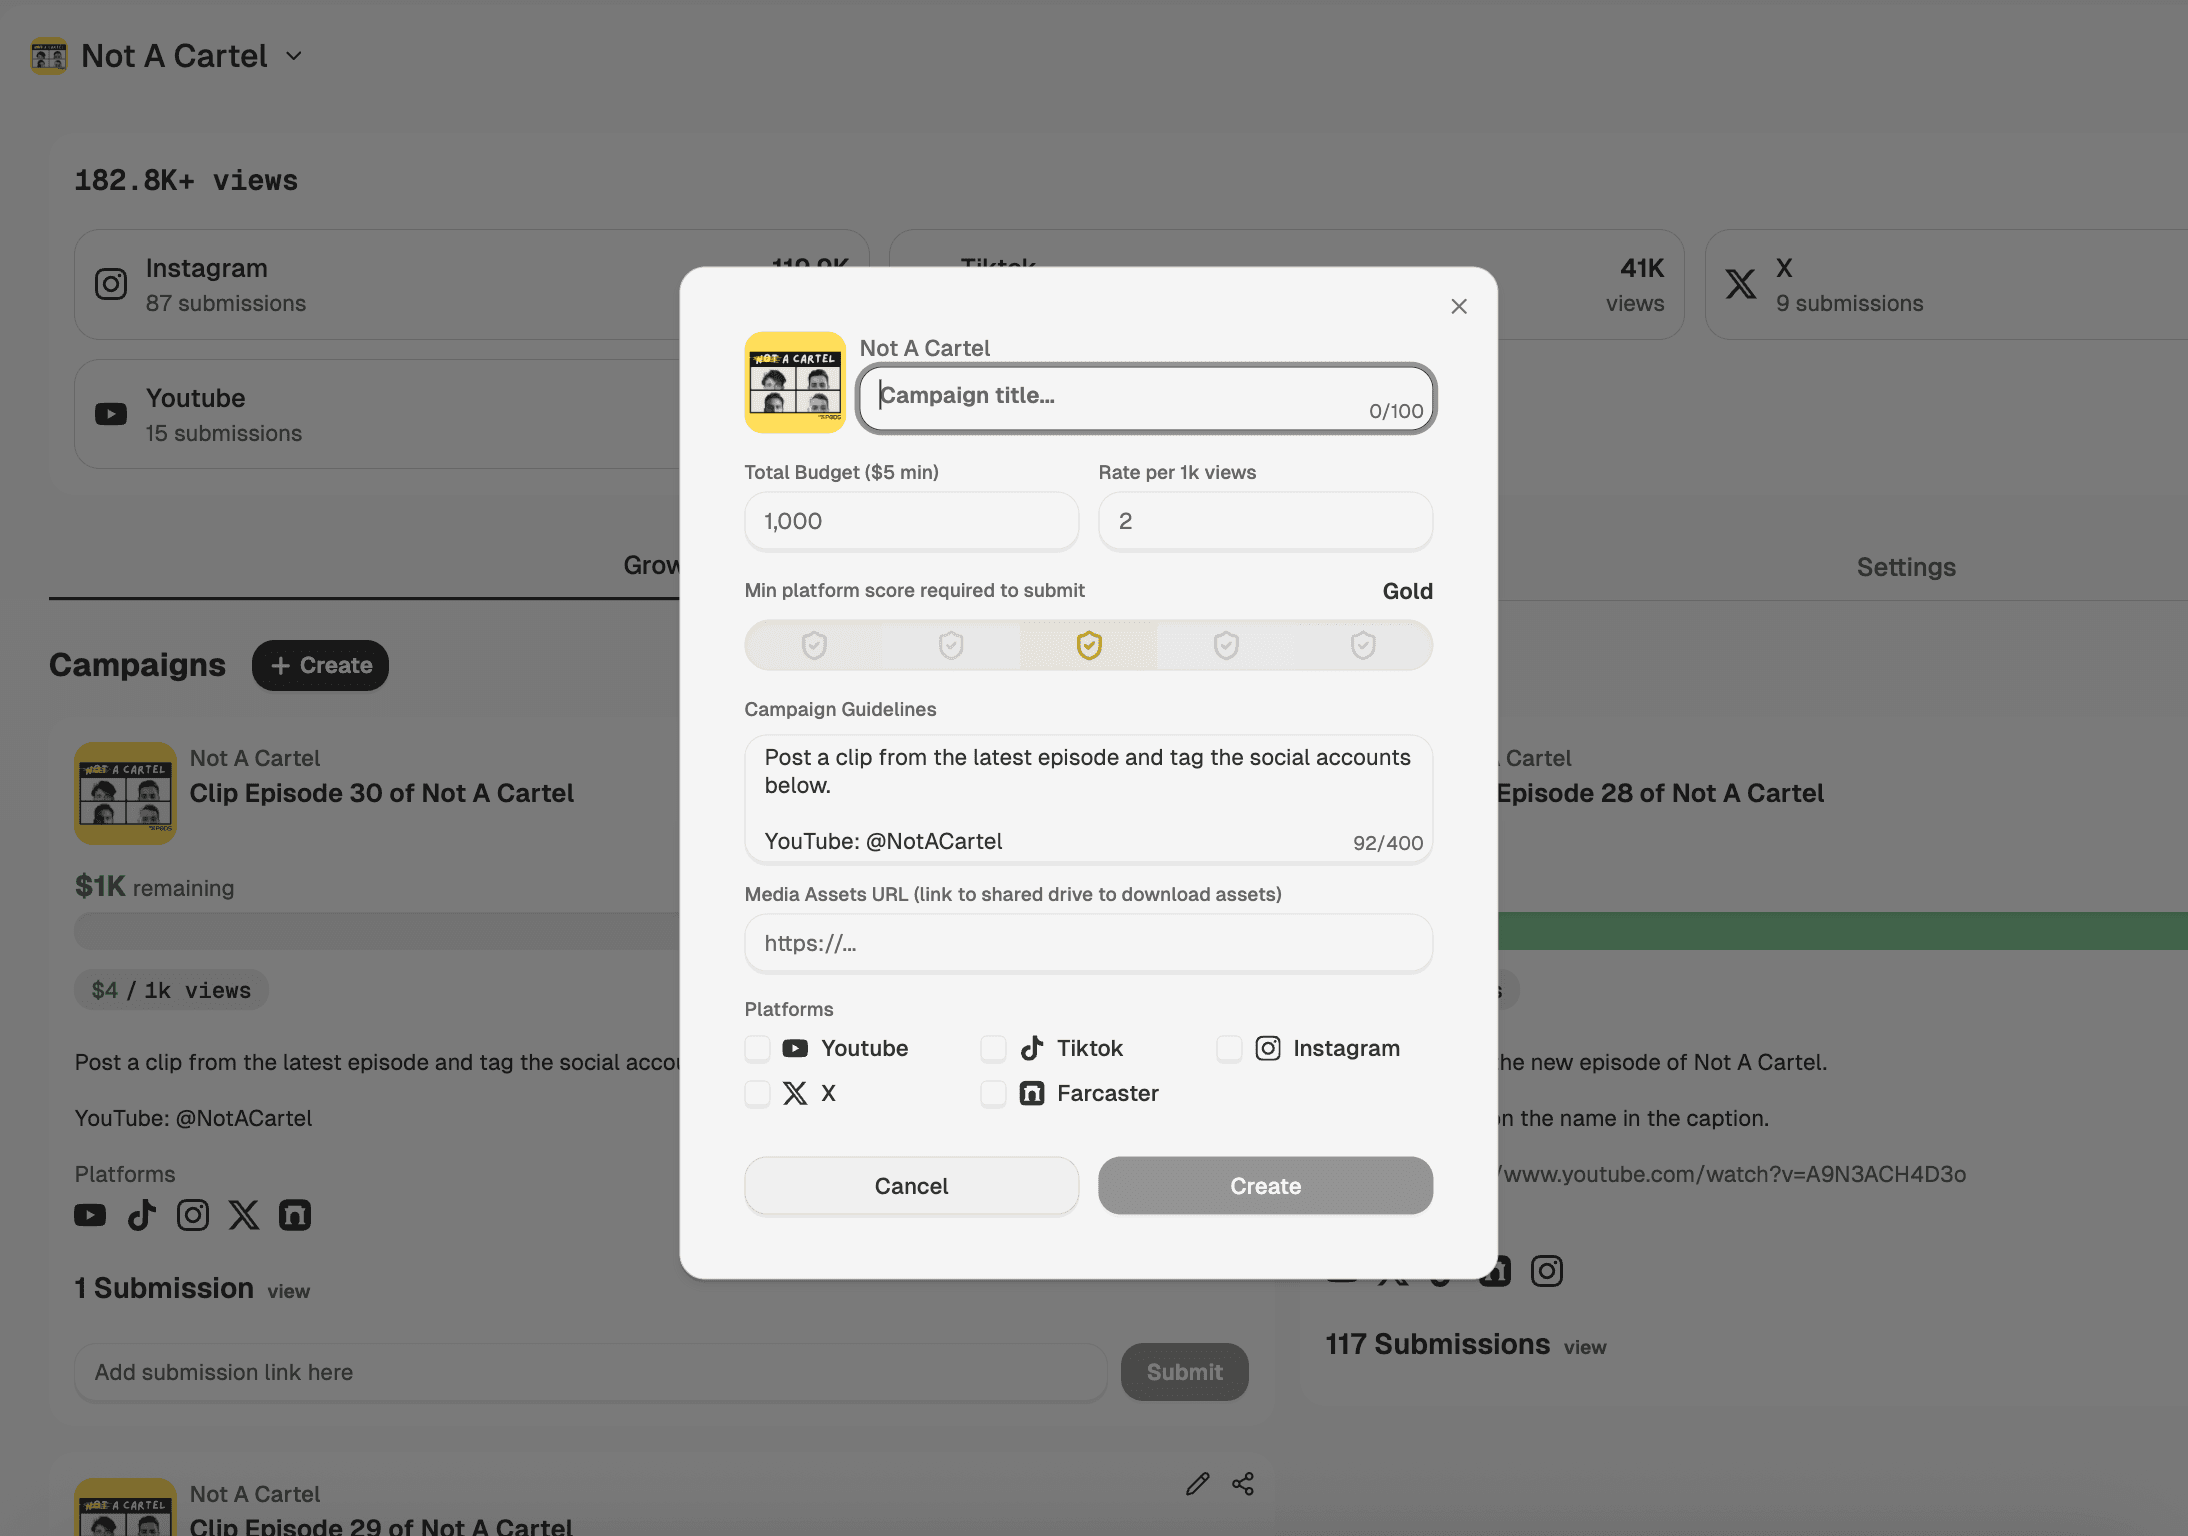Select the first platform score shield
Screen dimensions: 2188x1536
[814, 645]
